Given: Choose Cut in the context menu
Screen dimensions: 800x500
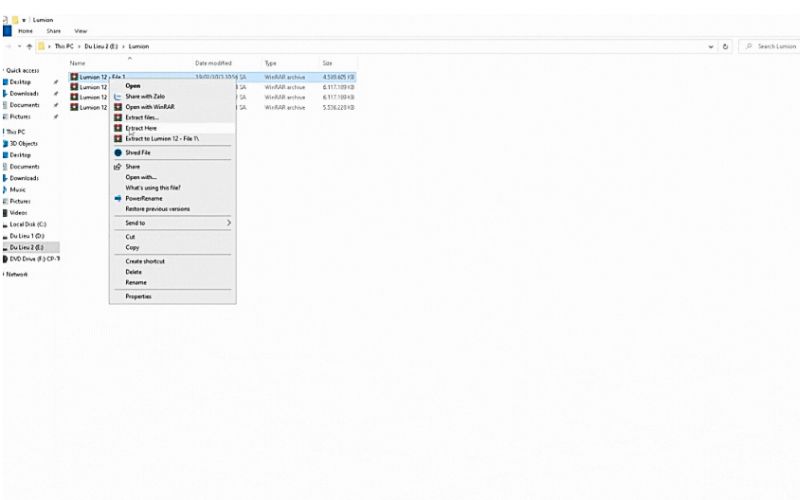Looking at the screenshot, I should pos(130,237).
